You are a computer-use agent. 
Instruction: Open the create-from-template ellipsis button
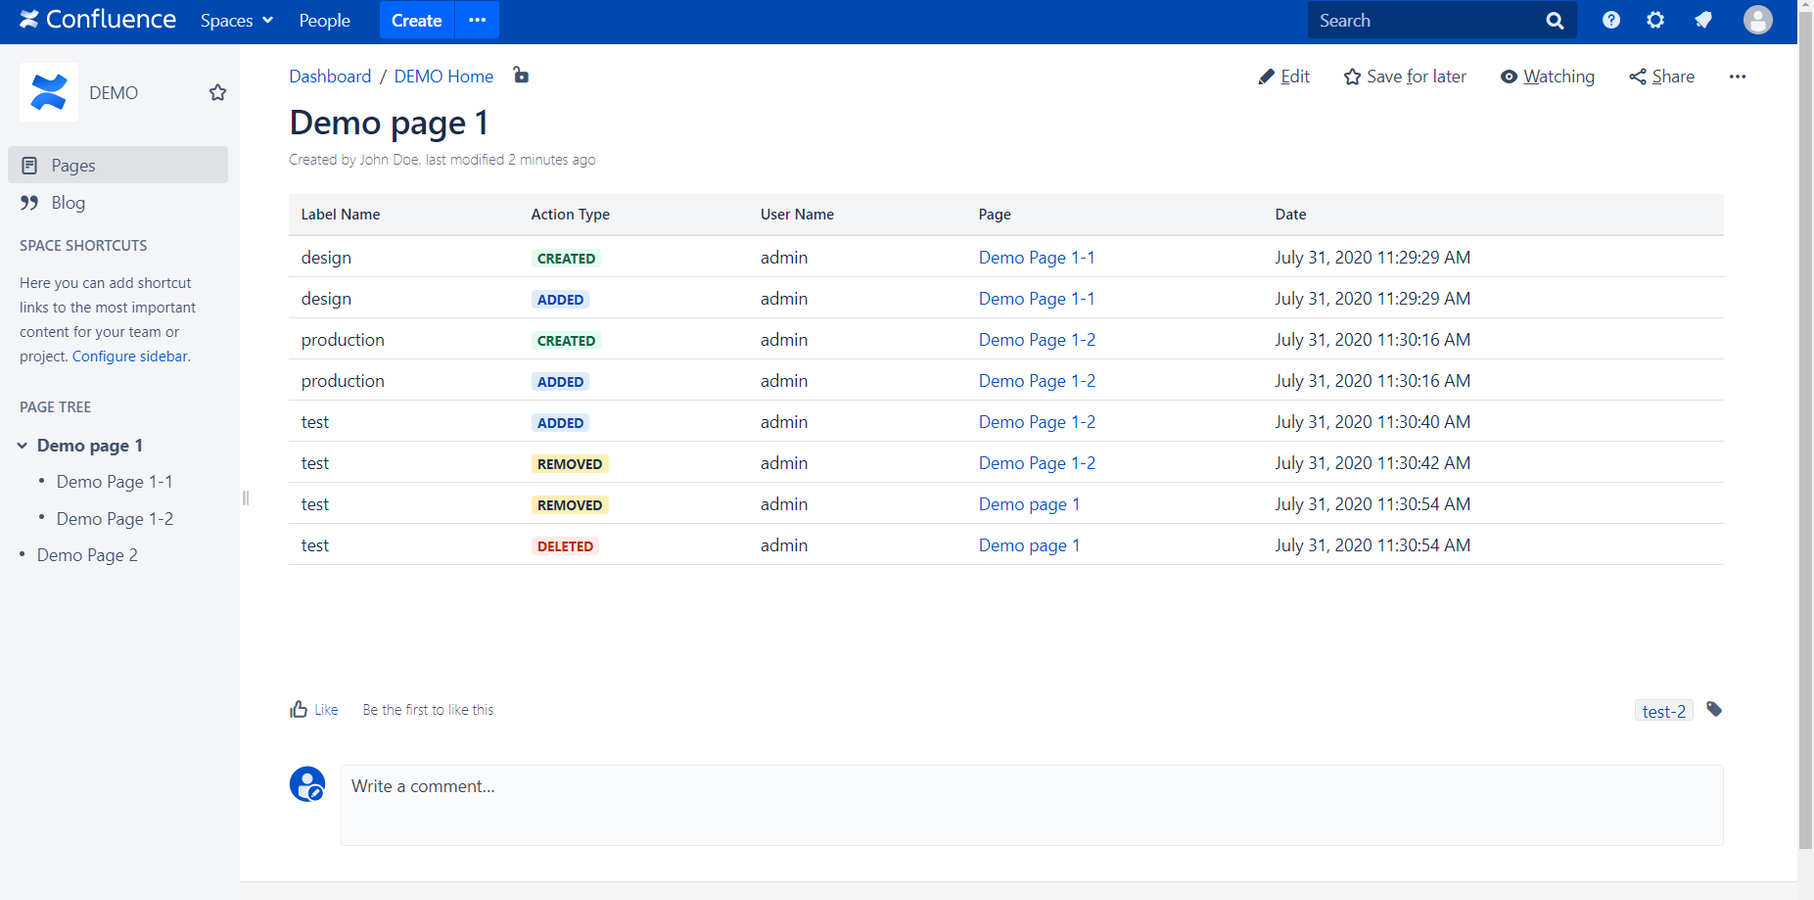click(x=477, y=20)
